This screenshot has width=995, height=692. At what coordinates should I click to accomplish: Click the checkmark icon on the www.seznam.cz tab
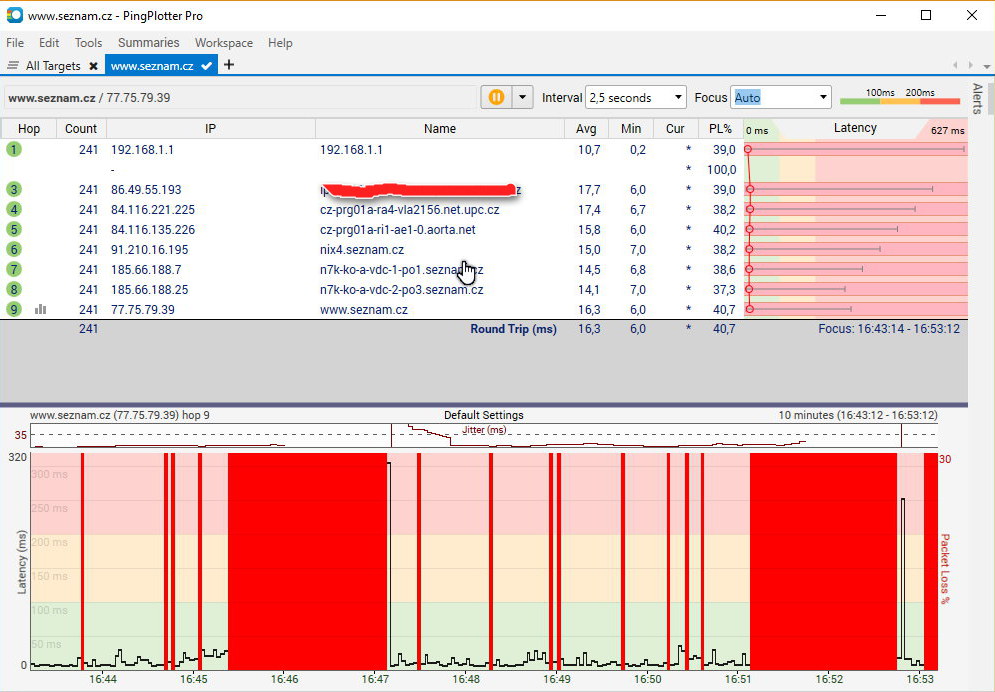click(x=206, y=66)
